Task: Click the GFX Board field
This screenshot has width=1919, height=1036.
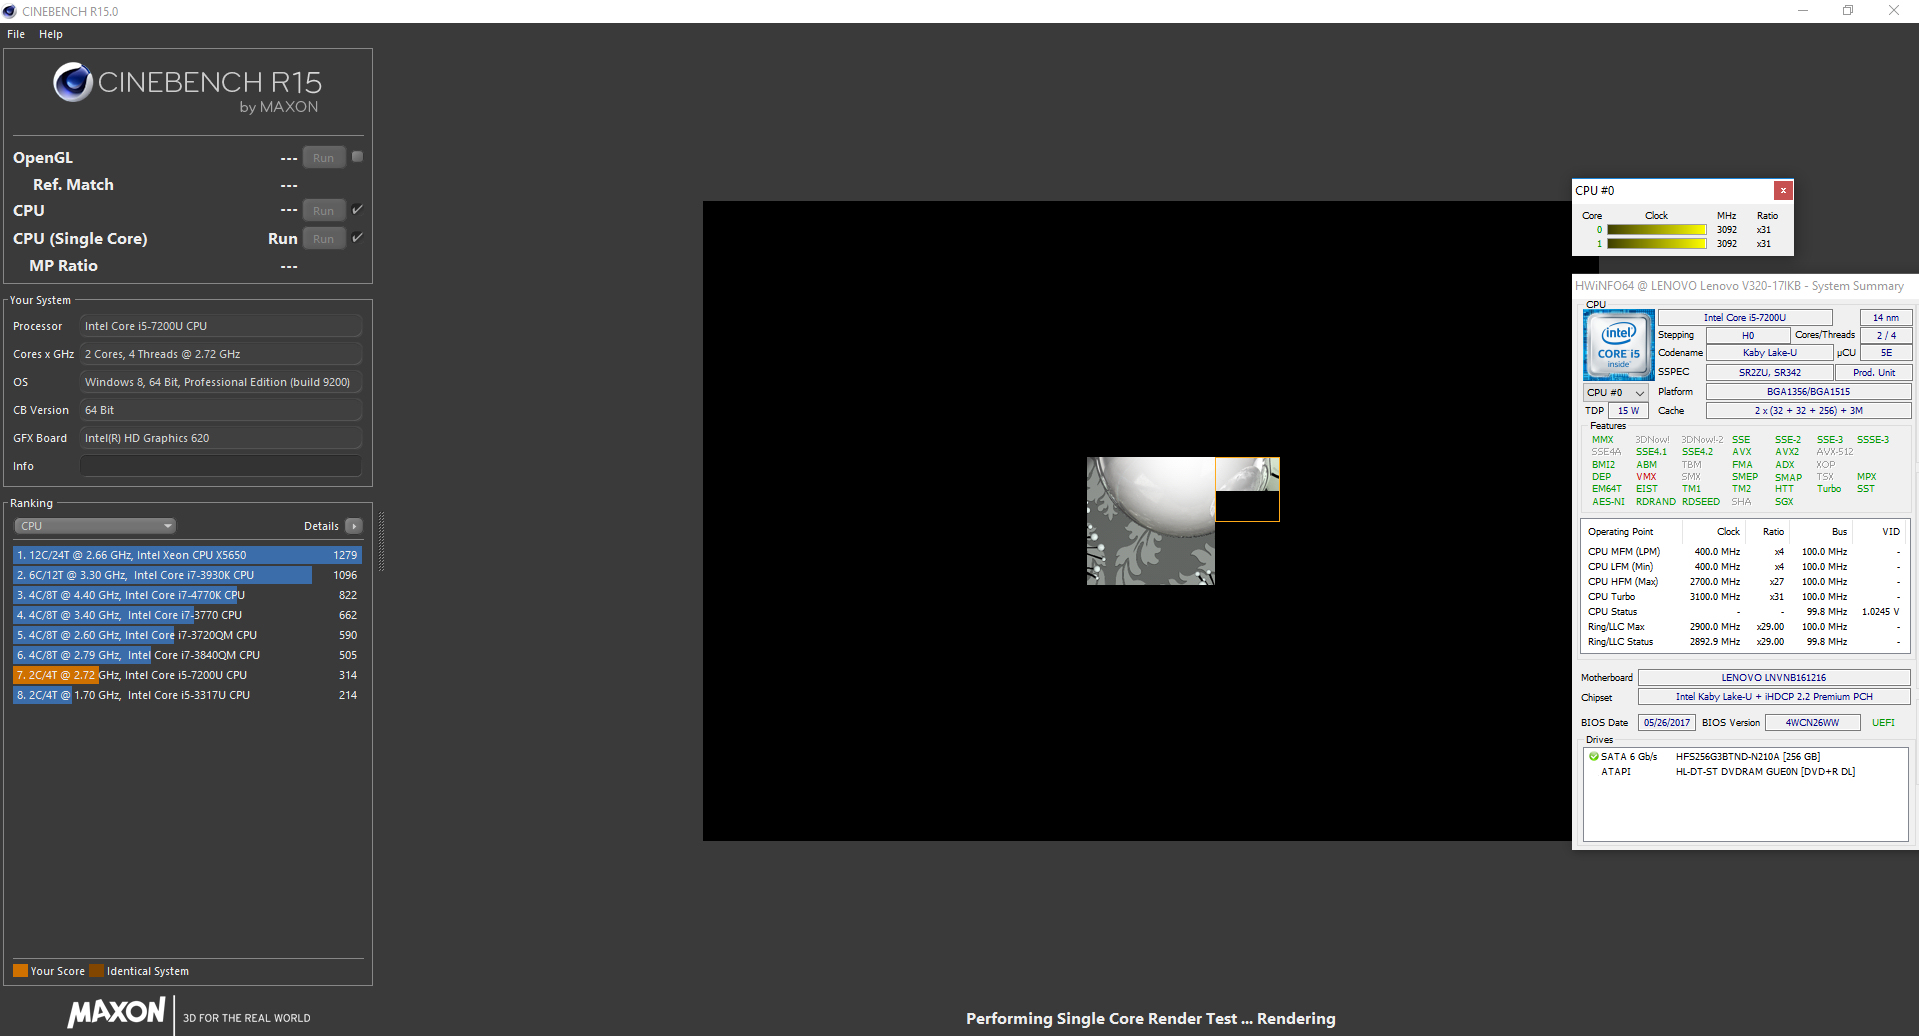Action: pos(221,438)
